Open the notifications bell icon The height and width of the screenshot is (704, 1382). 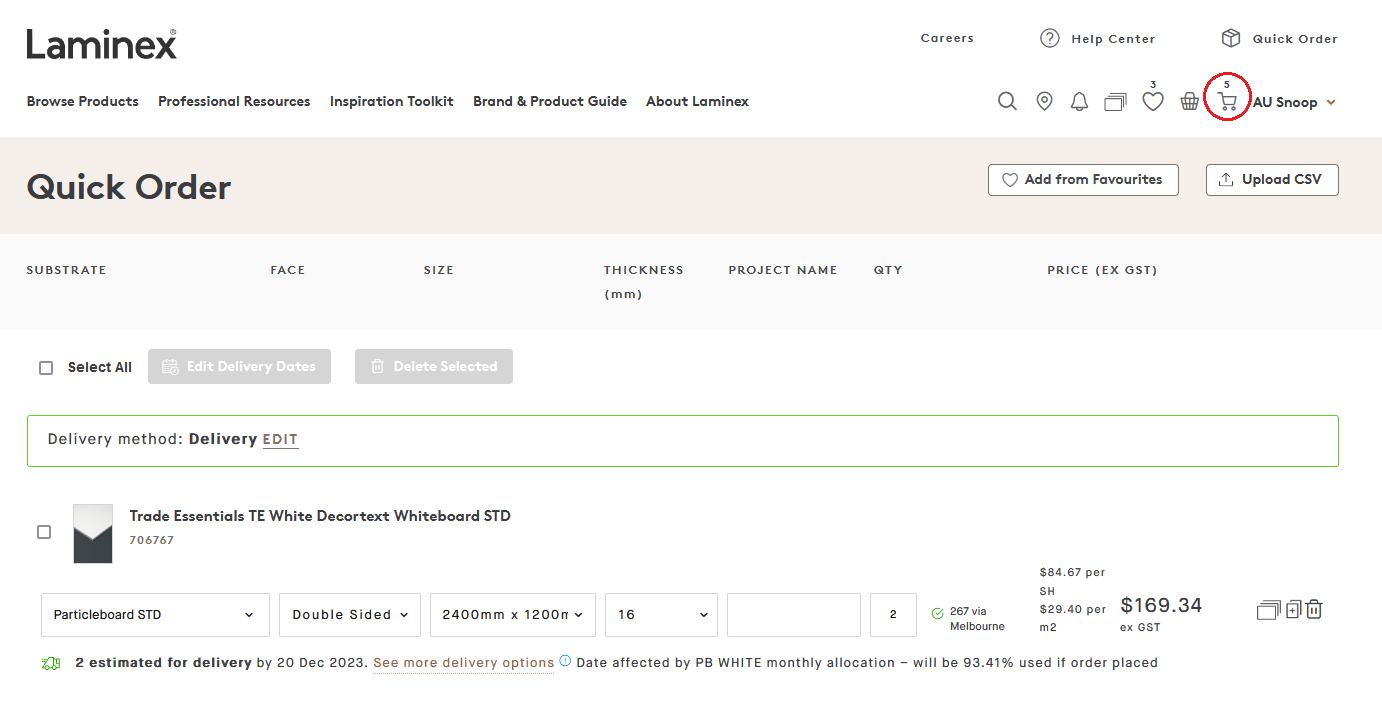pyautogui.click(x=1079, y=101)
